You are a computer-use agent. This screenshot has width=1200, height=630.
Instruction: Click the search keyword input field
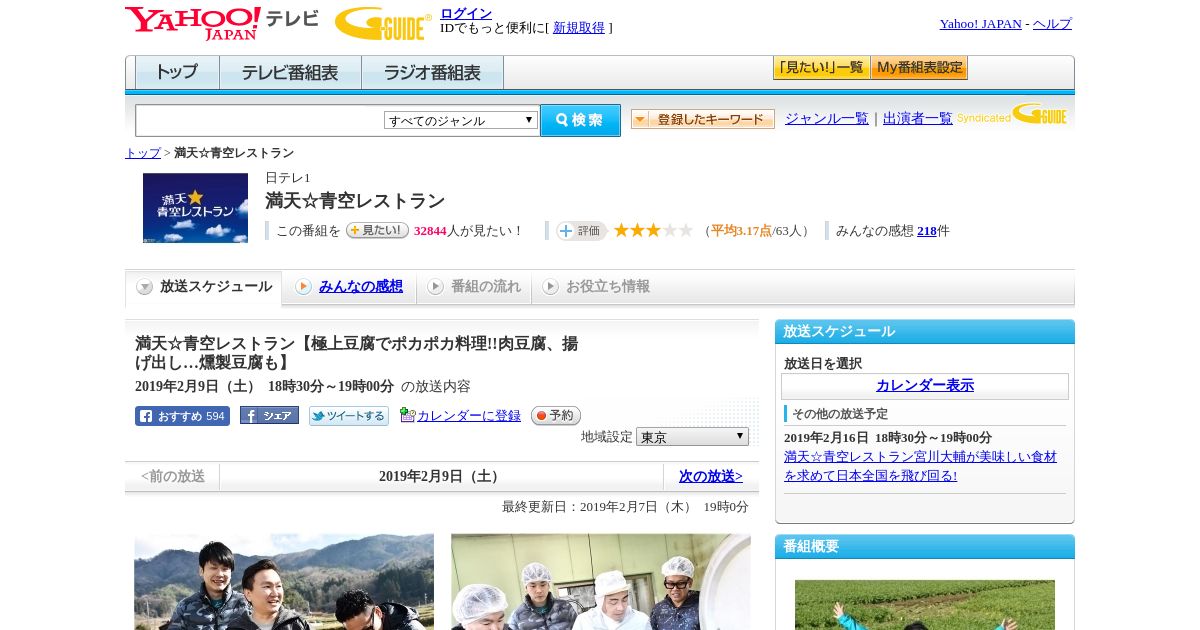point(259,120)
